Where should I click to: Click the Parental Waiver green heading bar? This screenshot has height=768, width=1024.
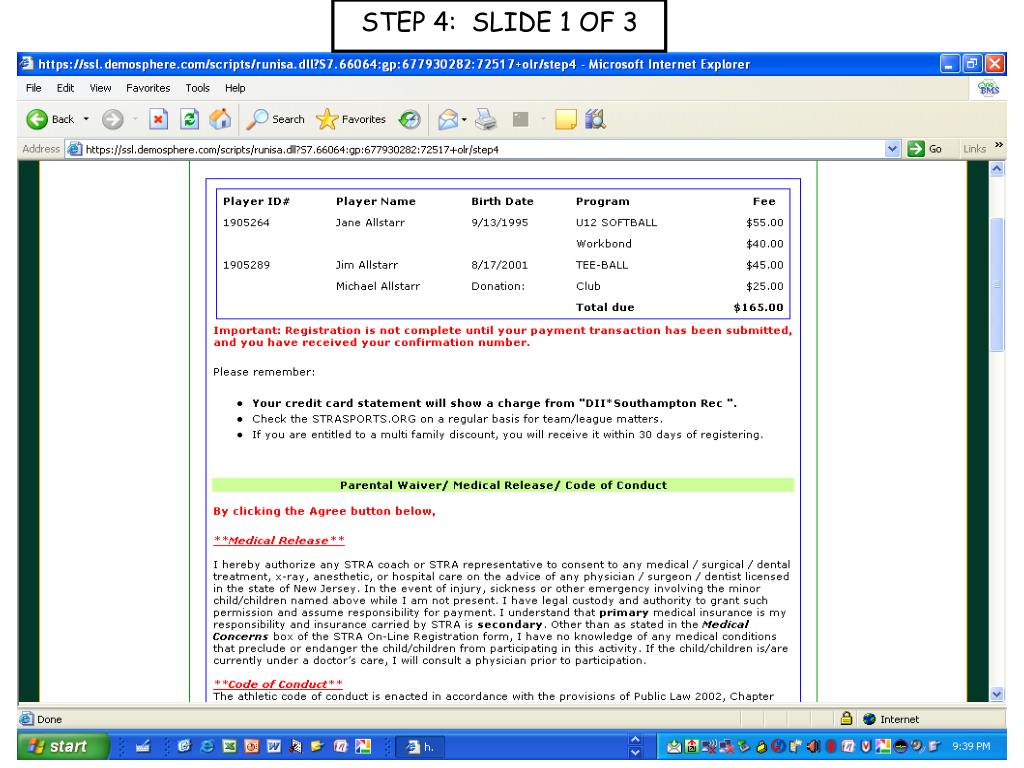[503, 485]
